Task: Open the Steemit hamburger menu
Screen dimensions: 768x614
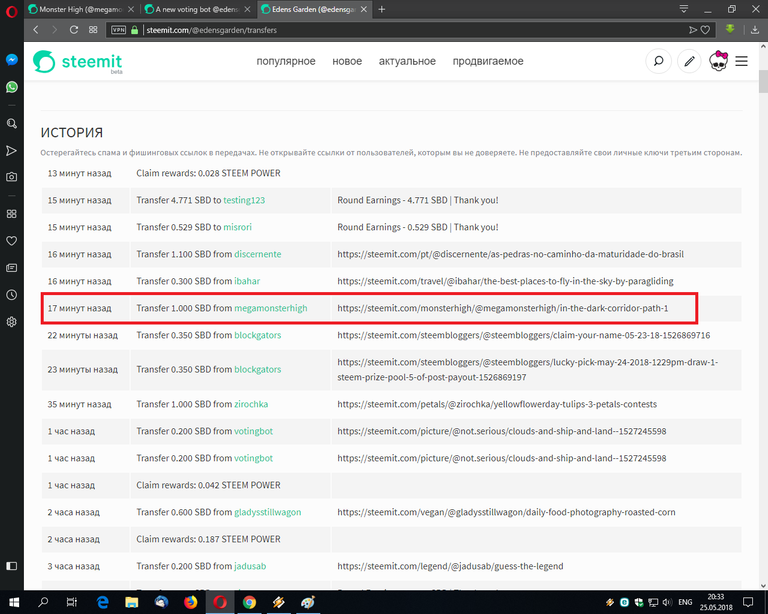Action: coord(741,61)
